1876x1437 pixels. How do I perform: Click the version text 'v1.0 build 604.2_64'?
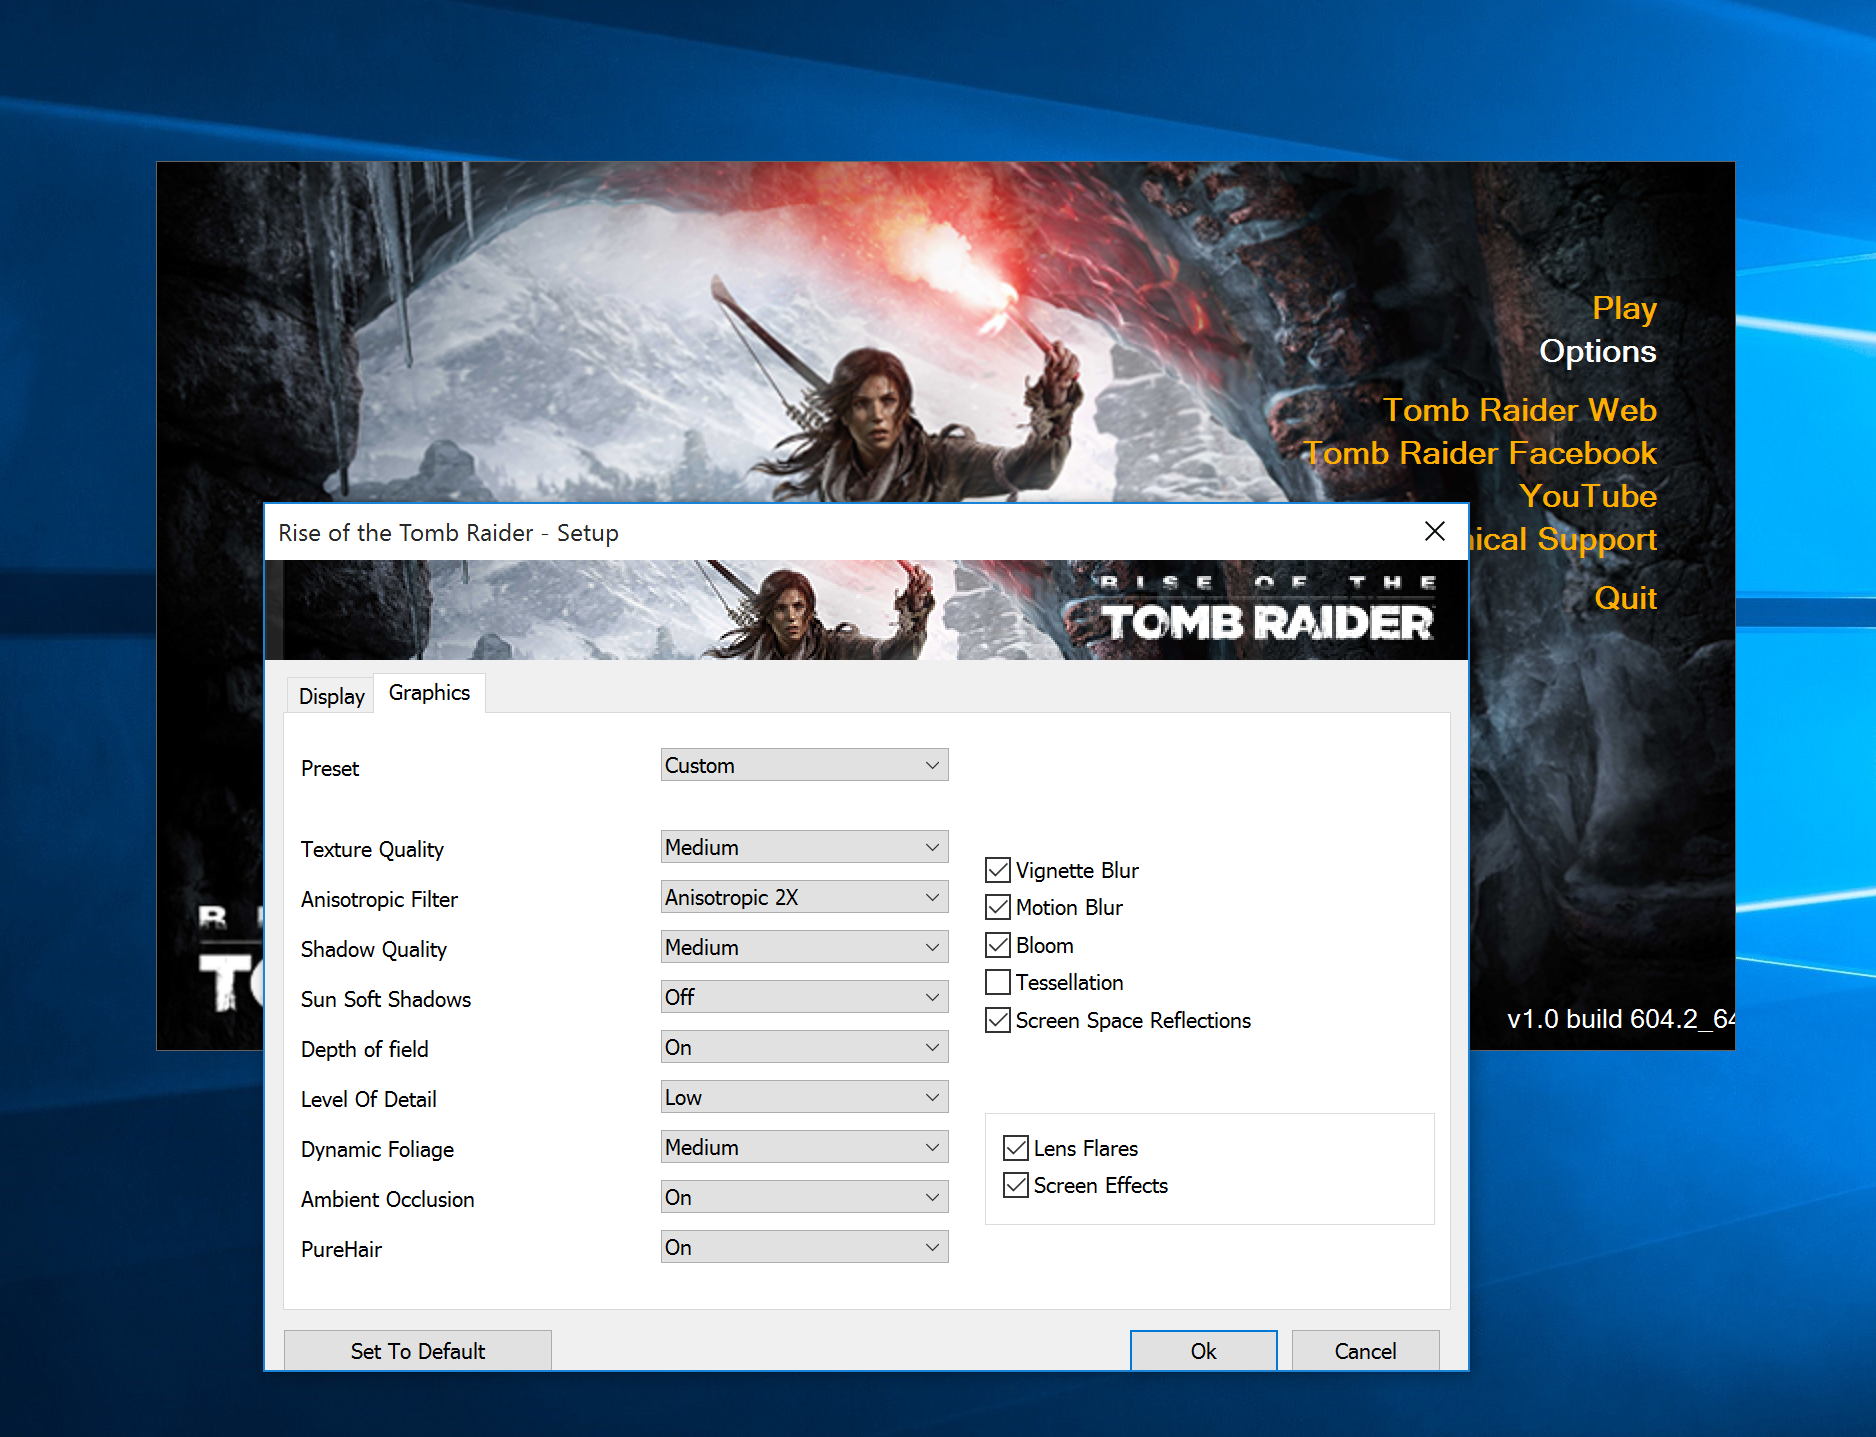point(1621,1019)
